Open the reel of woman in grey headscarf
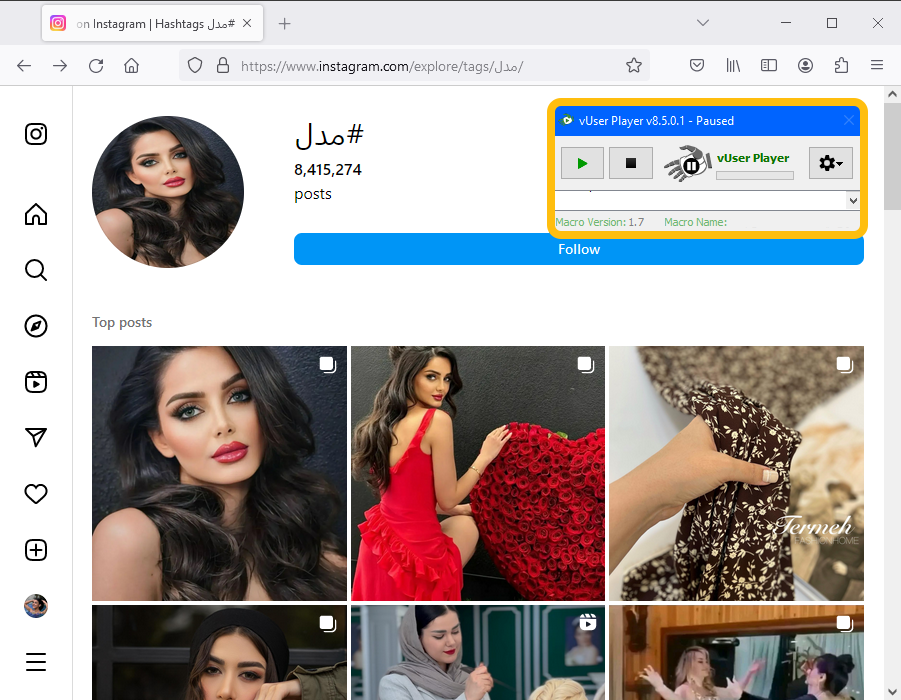This screenshot has width=901, height=700. (x=478, y=652)
